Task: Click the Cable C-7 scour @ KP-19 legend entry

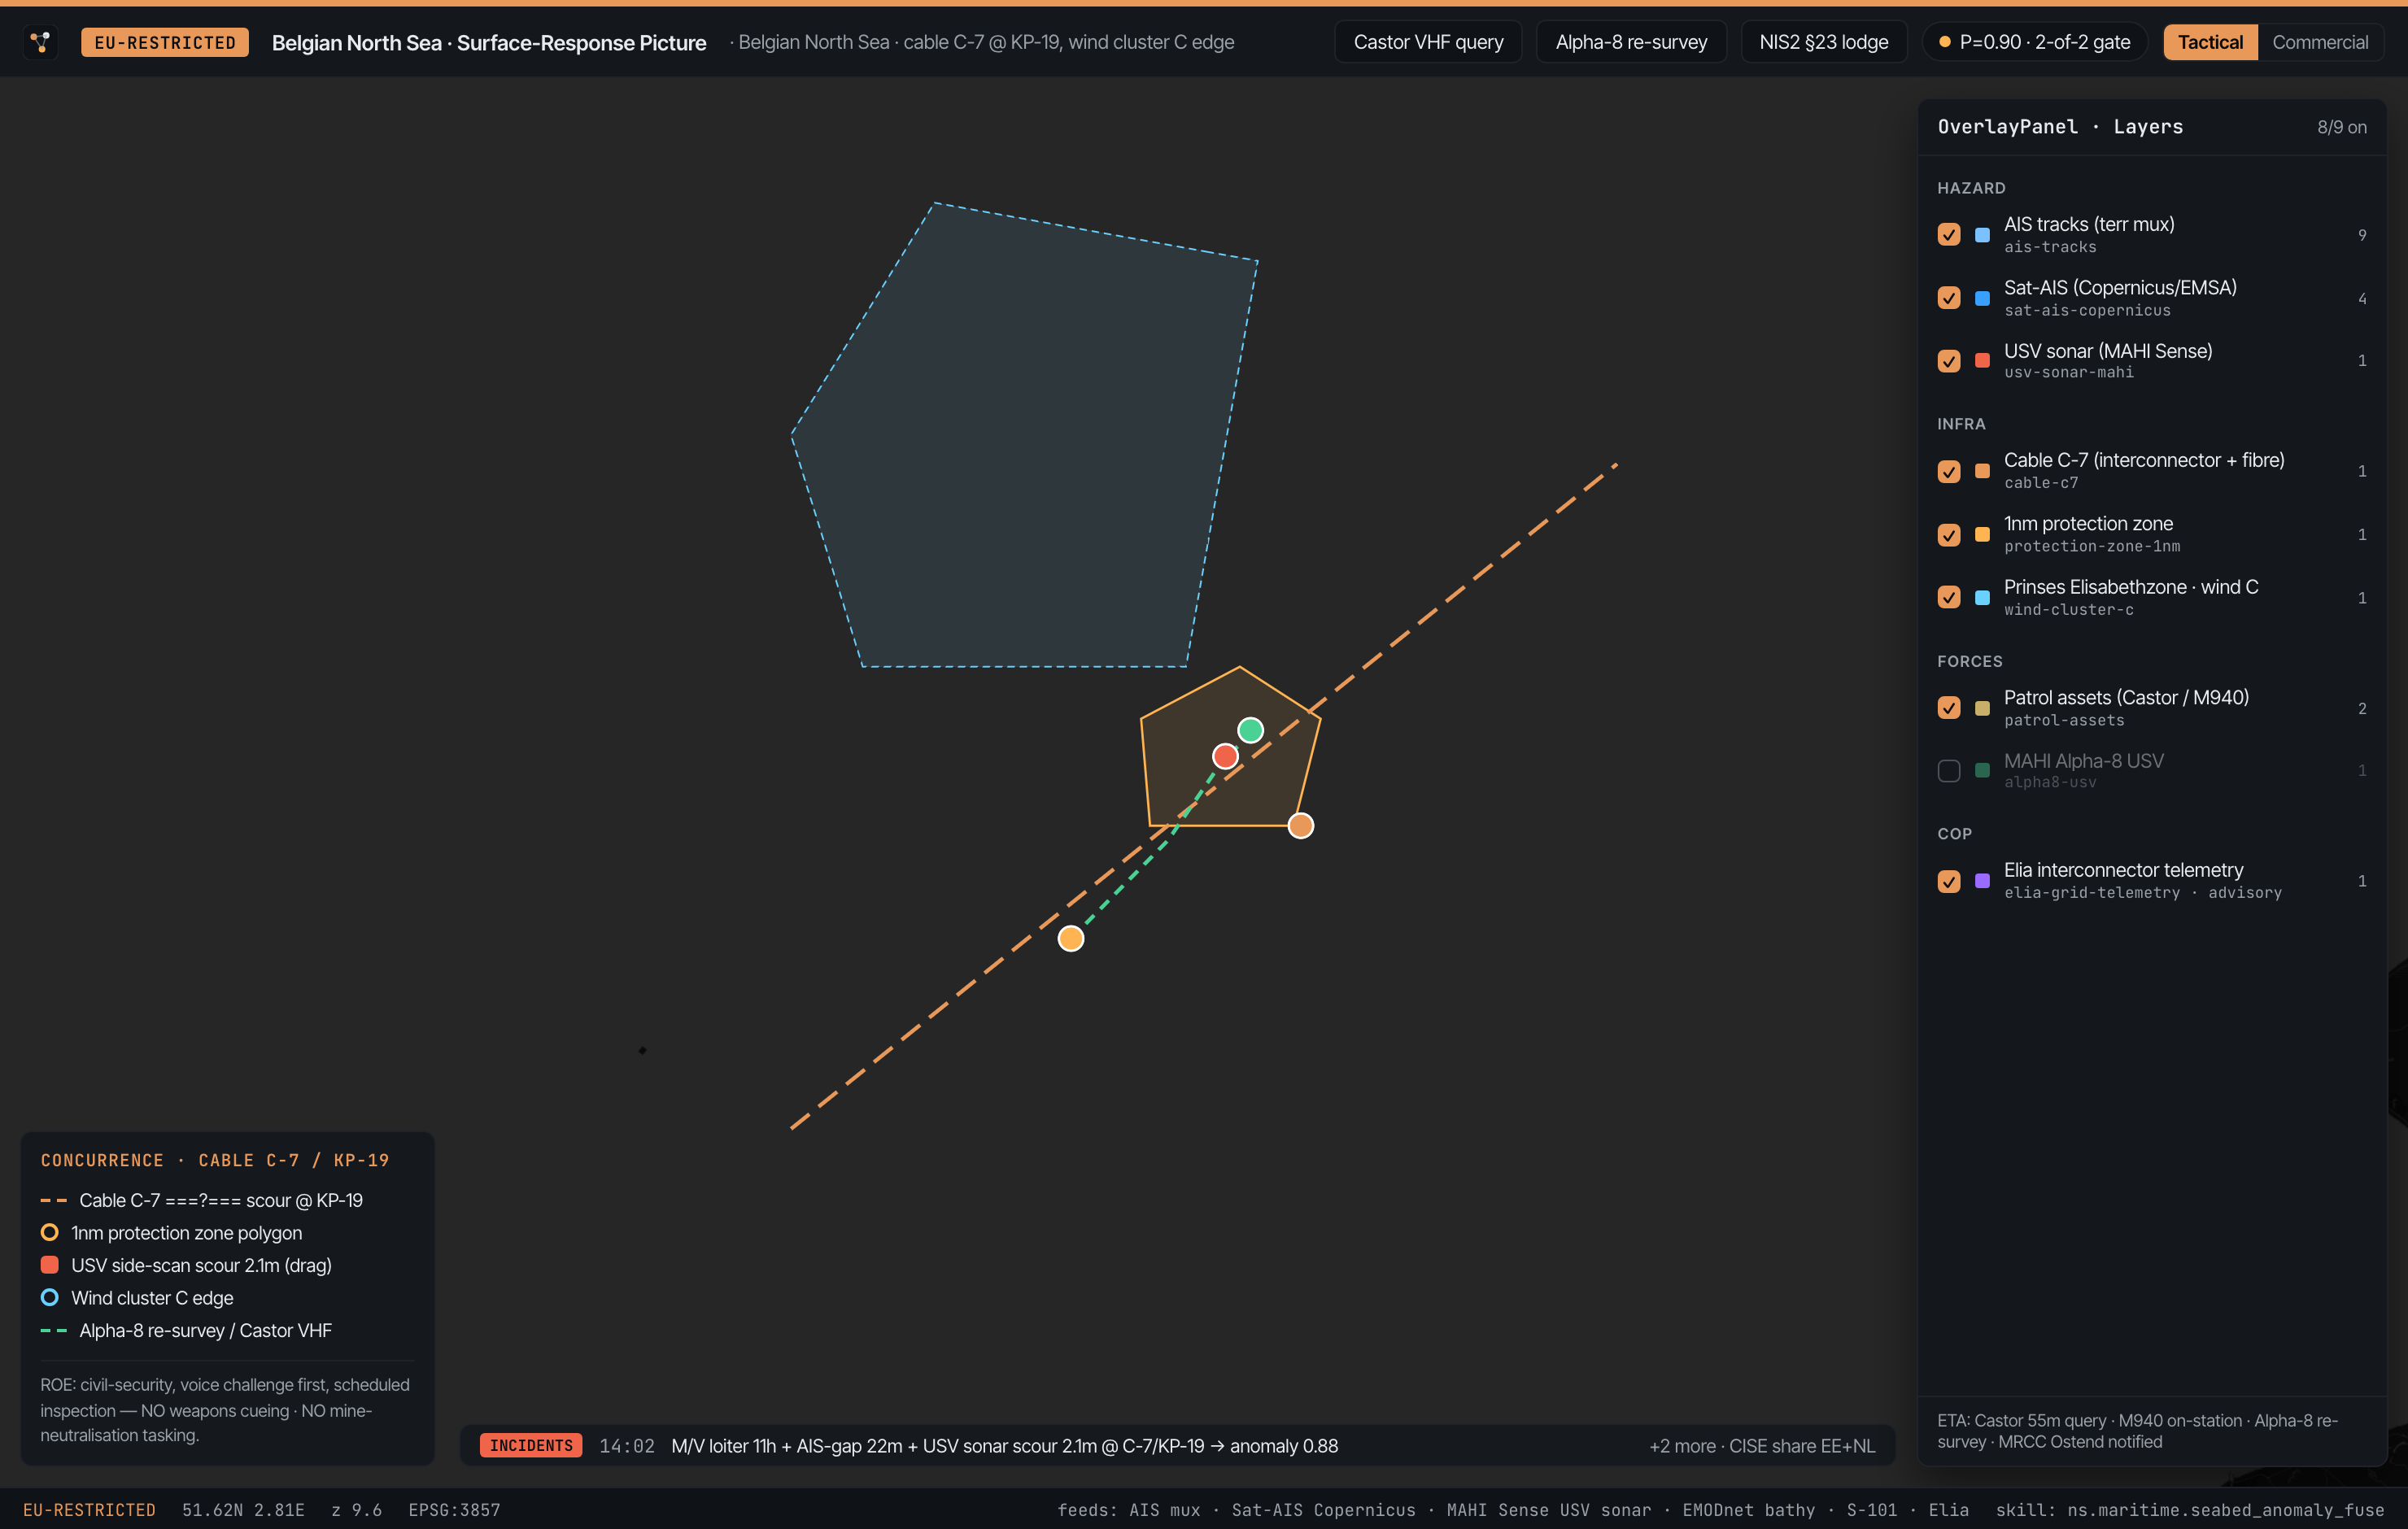Action: 202,1200
